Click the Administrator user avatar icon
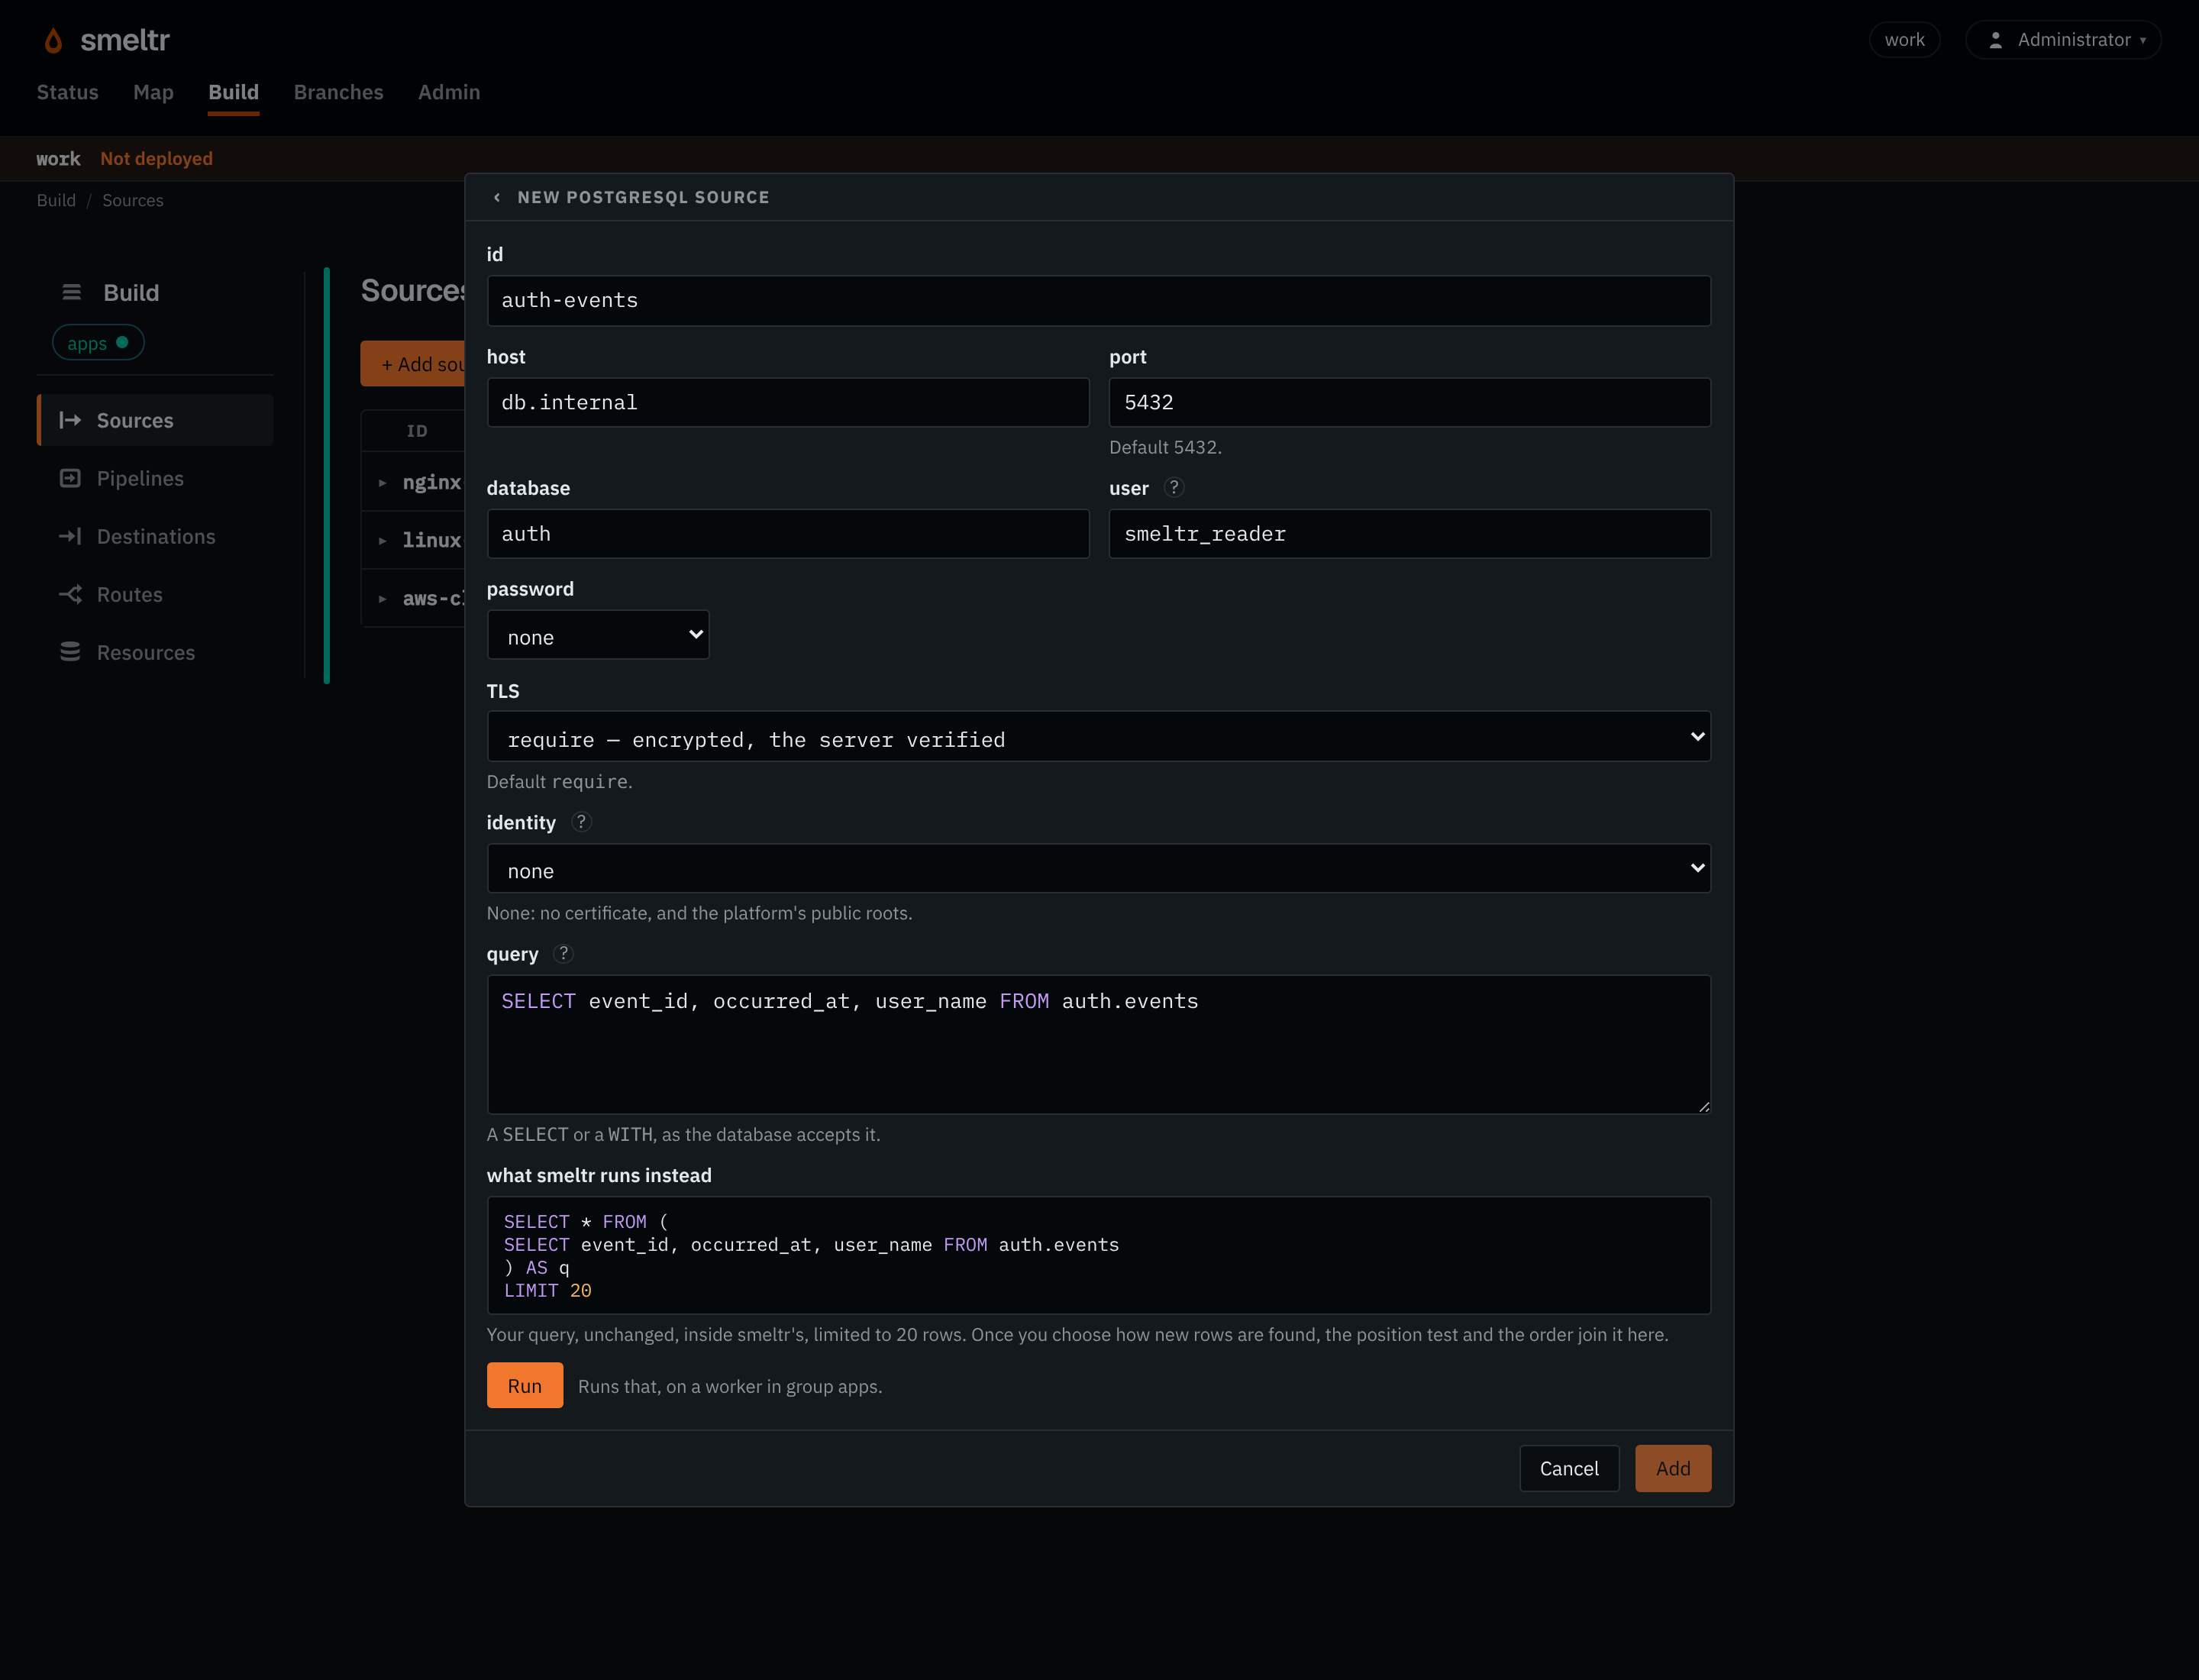Viewport: 2199px width, 1680px height. click(1995, 40)
